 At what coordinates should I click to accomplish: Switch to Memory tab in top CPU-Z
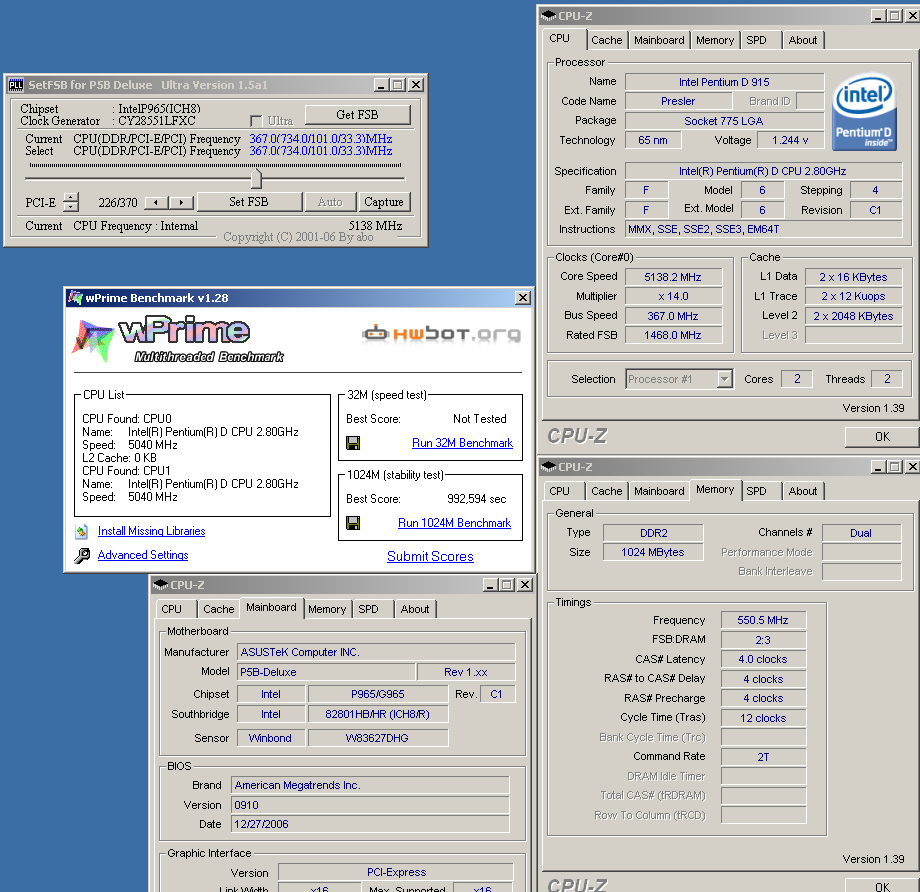click(x=715, y=40)
